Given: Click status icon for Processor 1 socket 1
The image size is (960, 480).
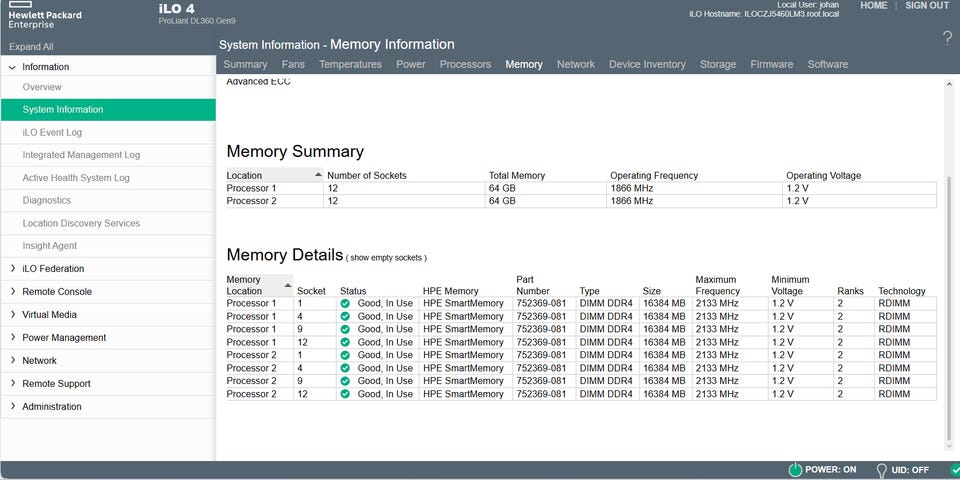Looking at the screenshot, I should pyautogui.click(x=345, y=303).
